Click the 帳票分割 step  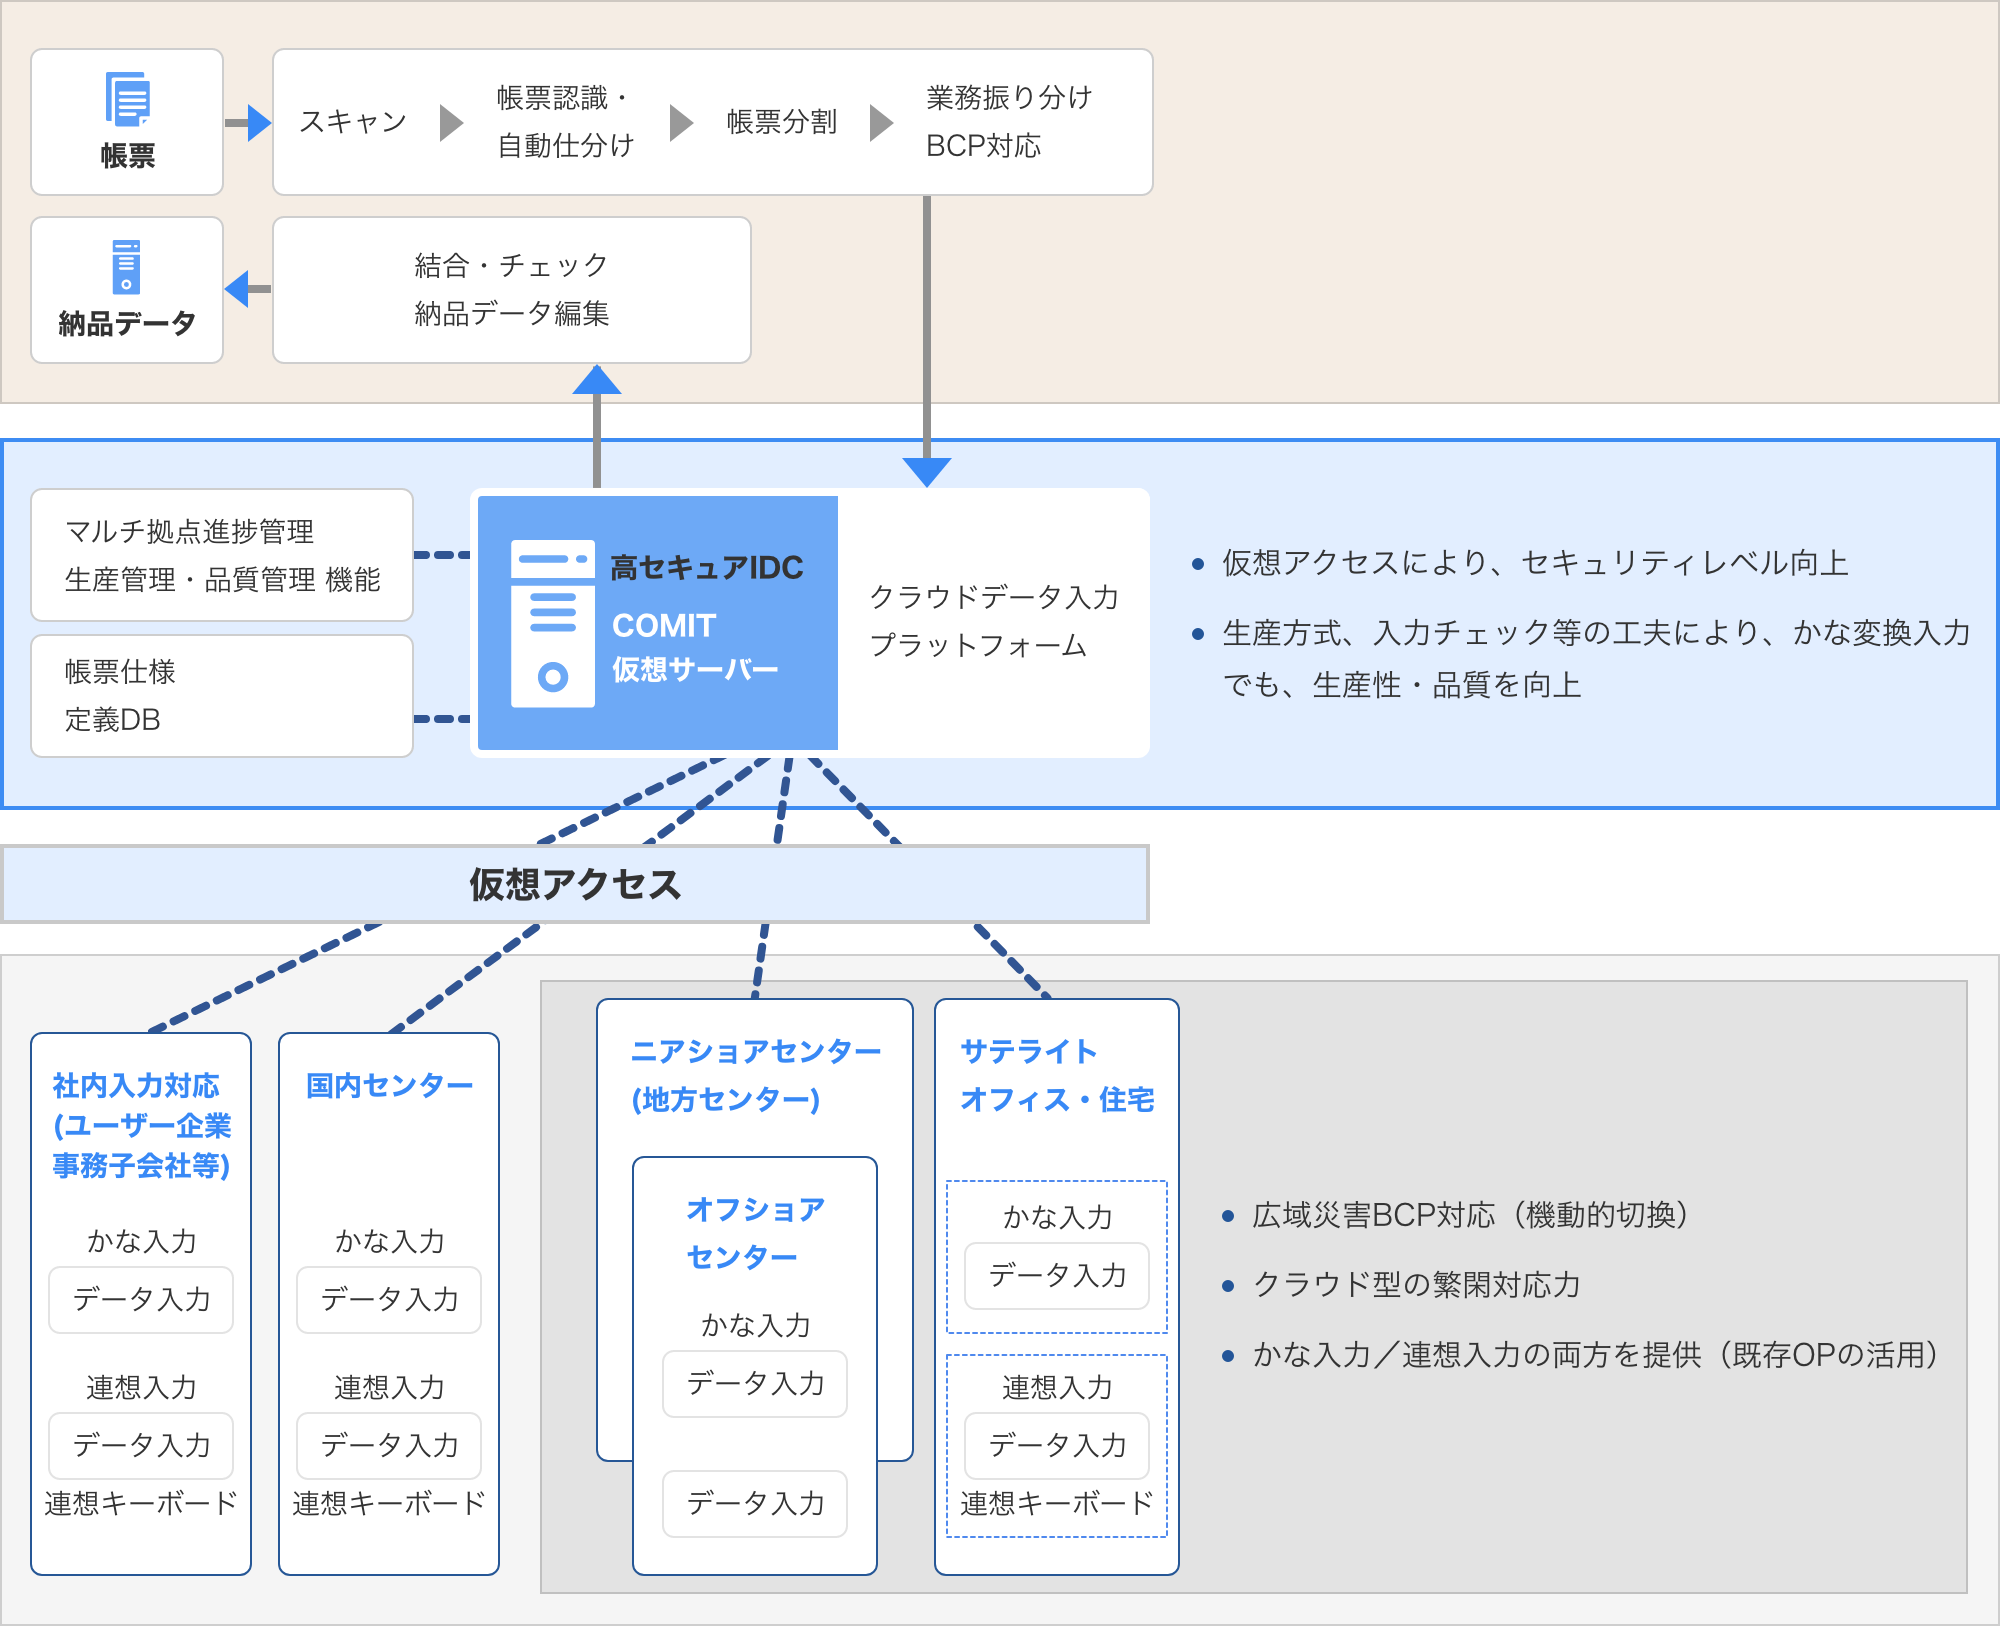click(x=782, y=122)
